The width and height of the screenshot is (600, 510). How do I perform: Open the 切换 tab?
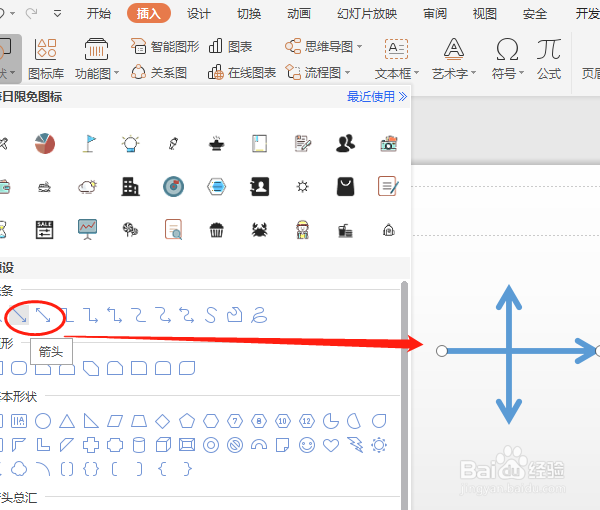249,14
